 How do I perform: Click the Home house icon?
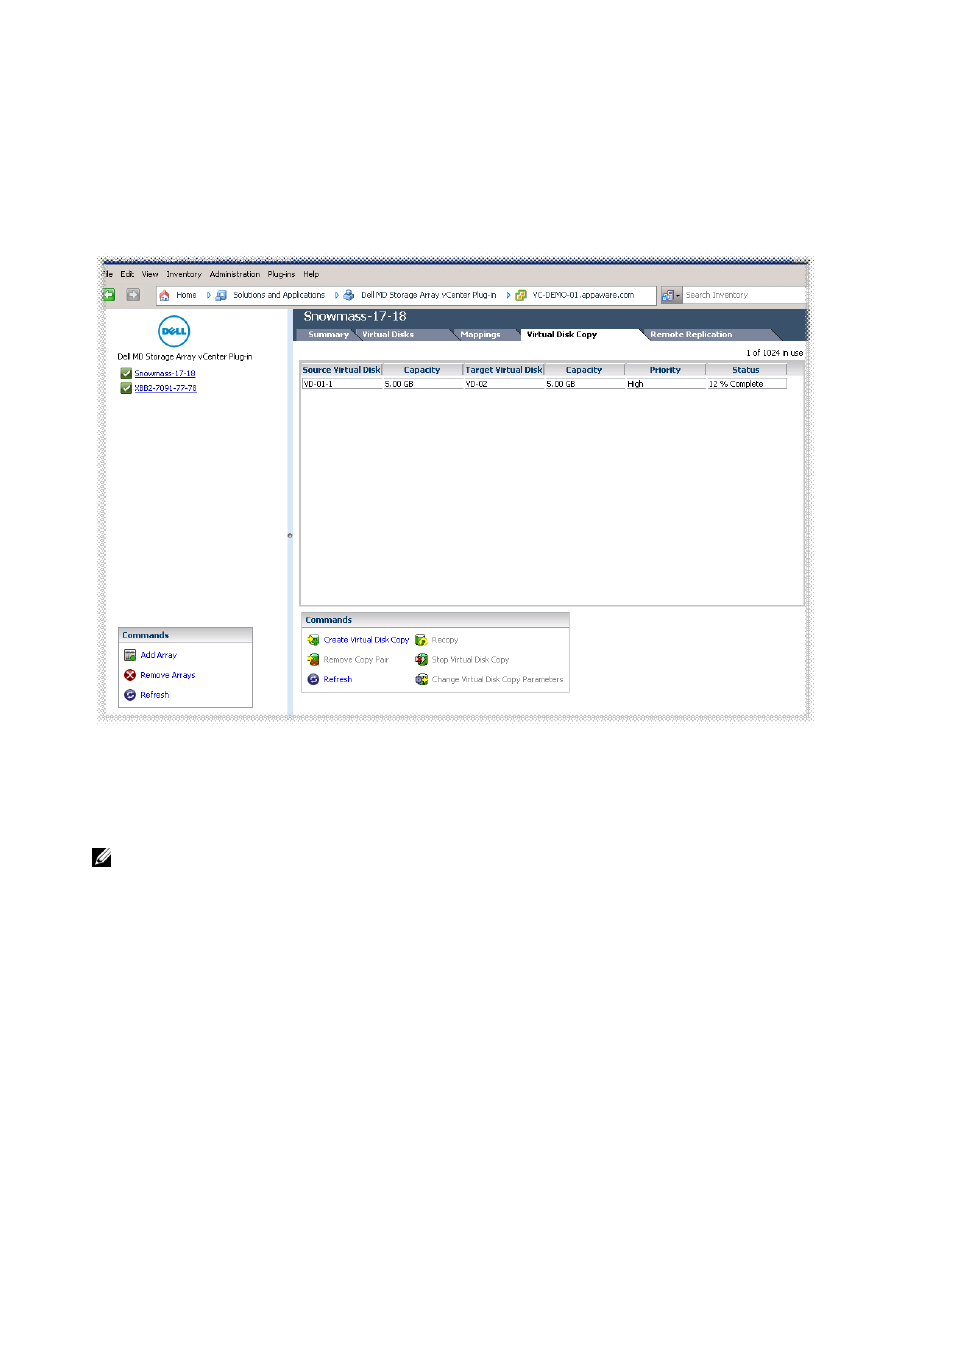tap(165, 295)
